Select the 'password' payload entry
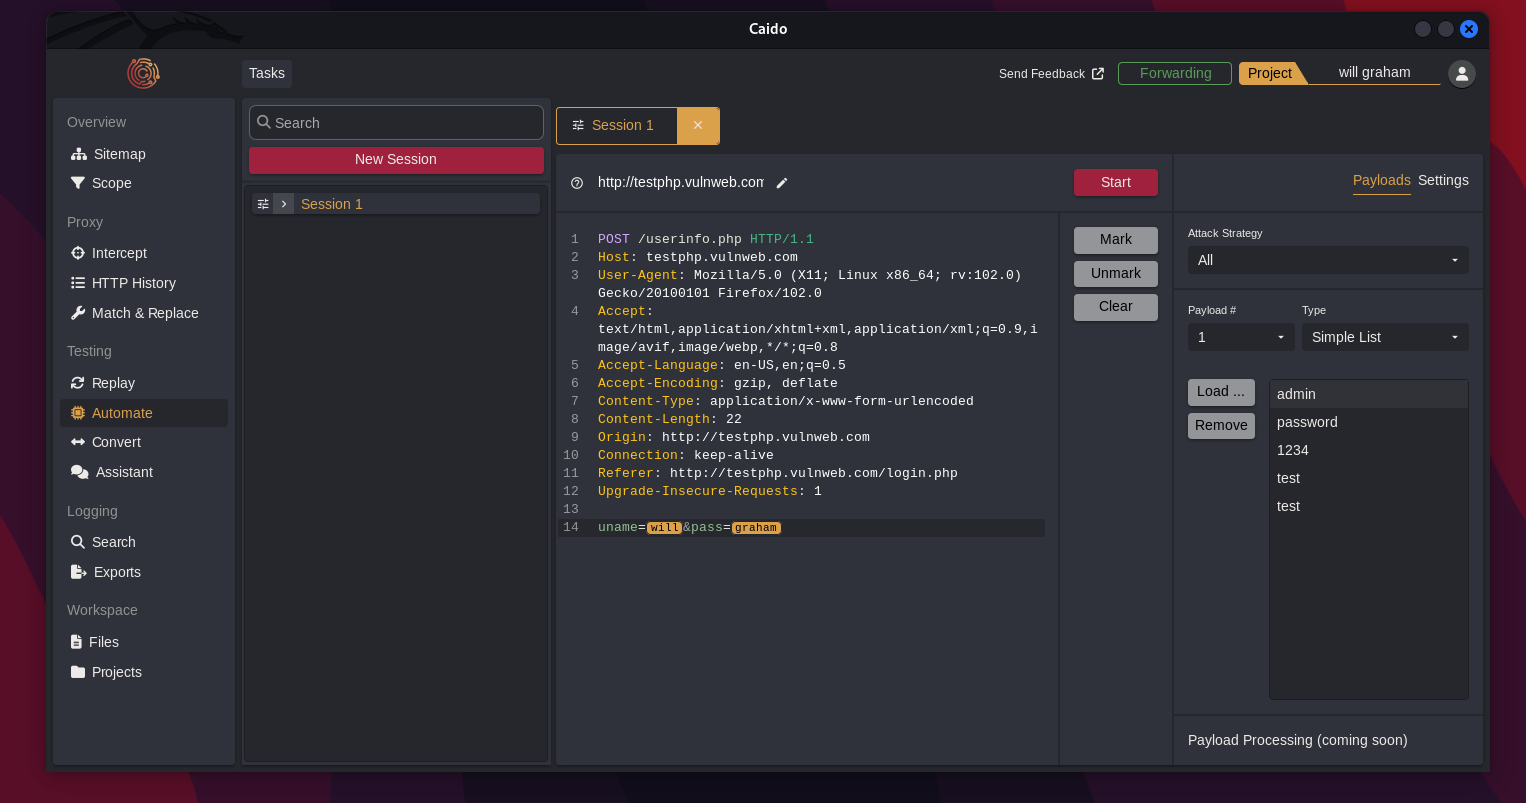The height and width of the screenshot is (803, 1526). [1369, 422]
